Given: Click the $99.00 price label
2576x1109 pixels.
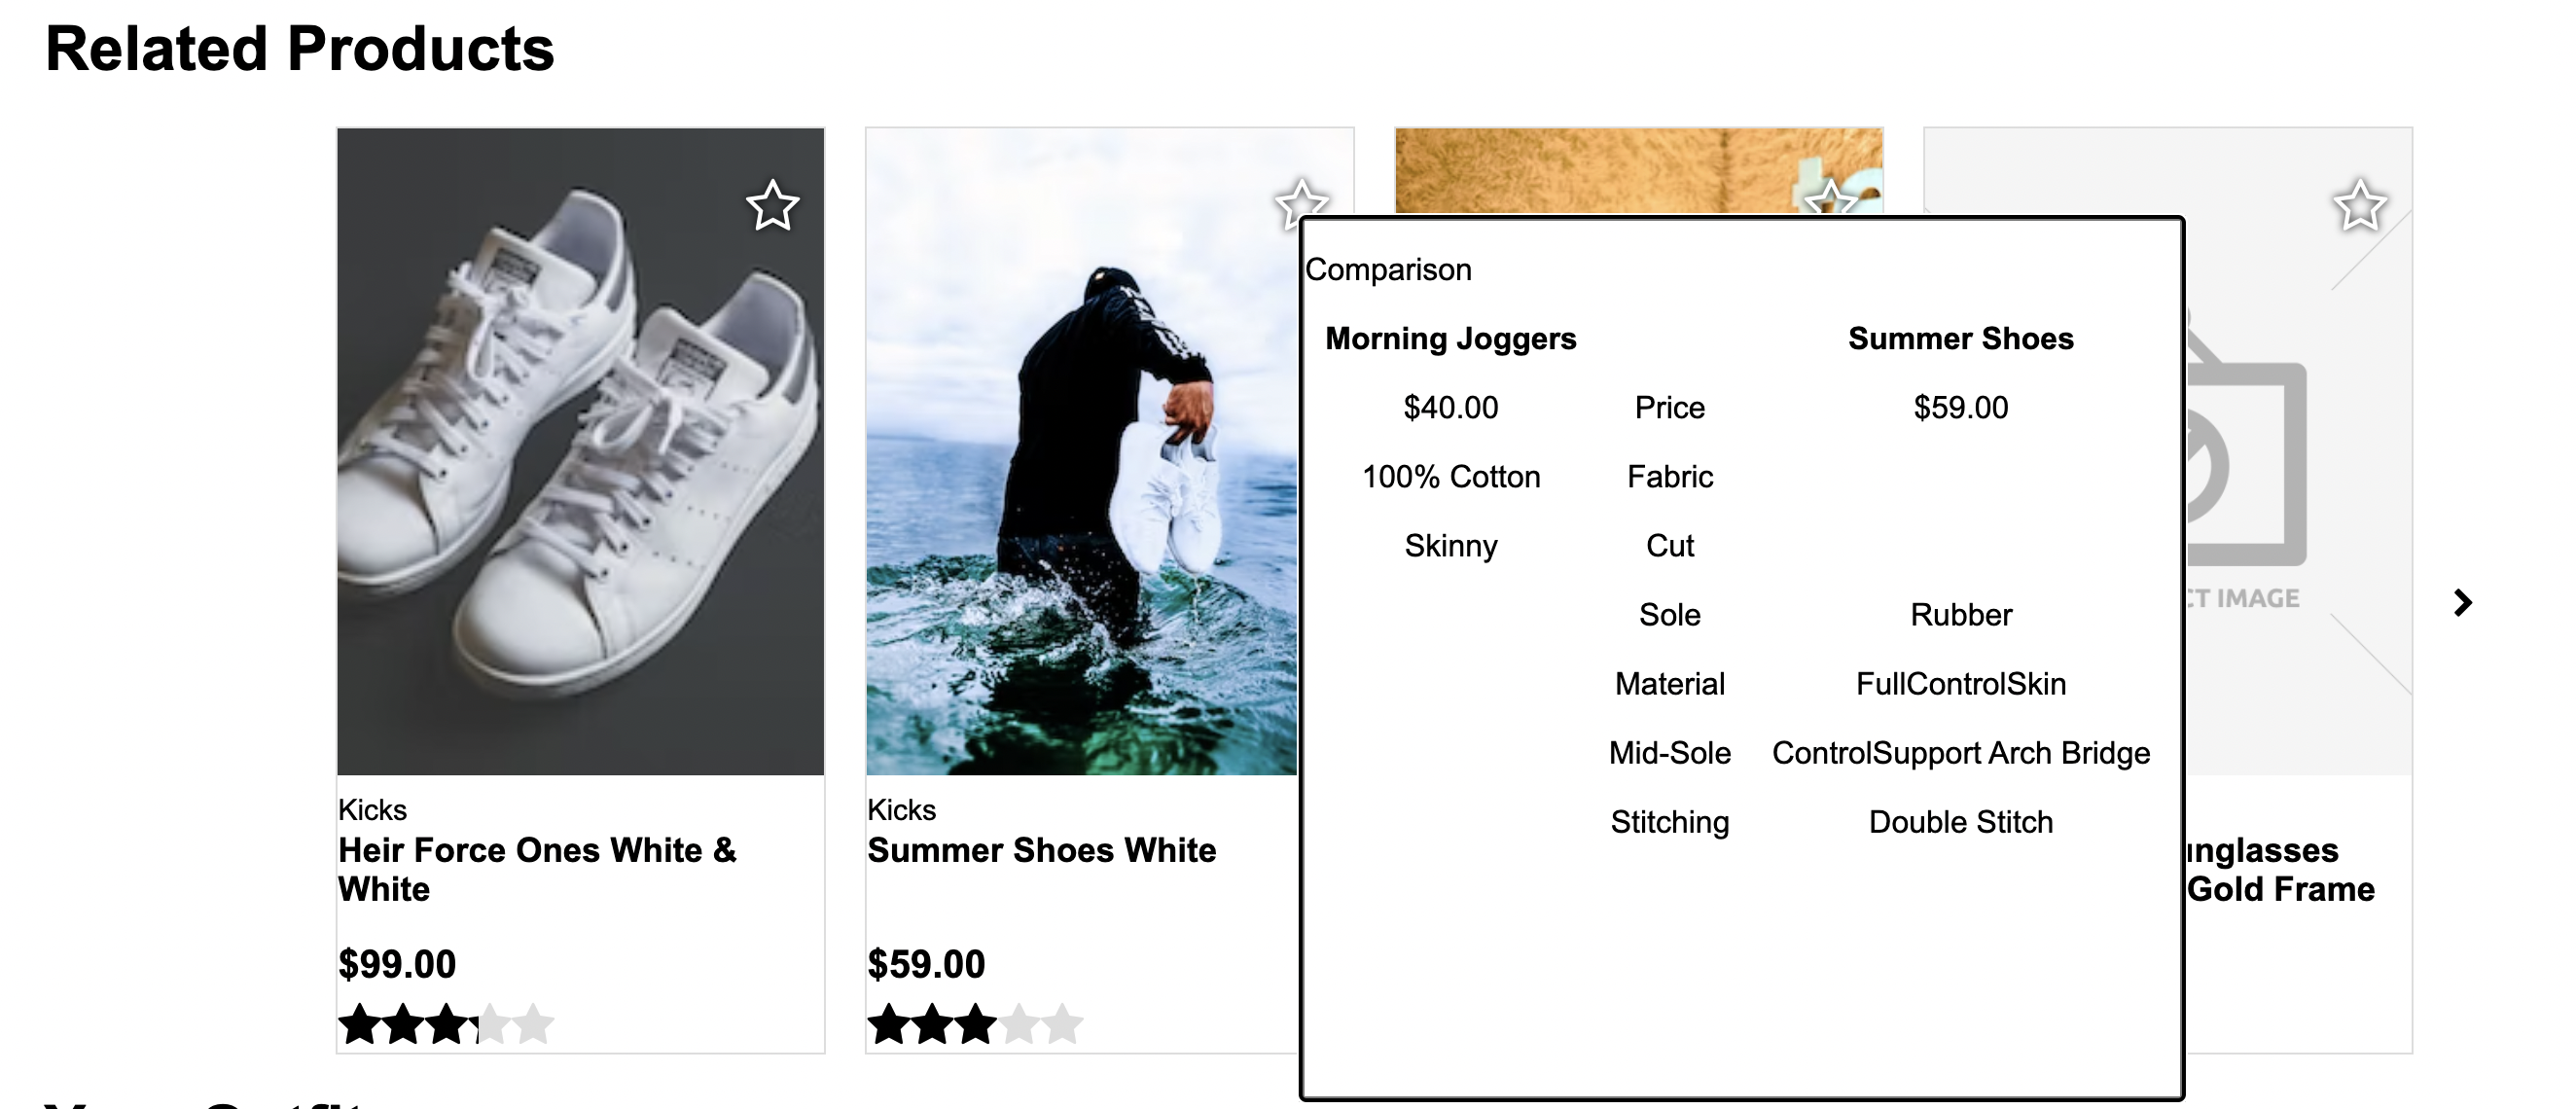Looking at the screenshot, I should pyautogui.click(x=397, y=964).
